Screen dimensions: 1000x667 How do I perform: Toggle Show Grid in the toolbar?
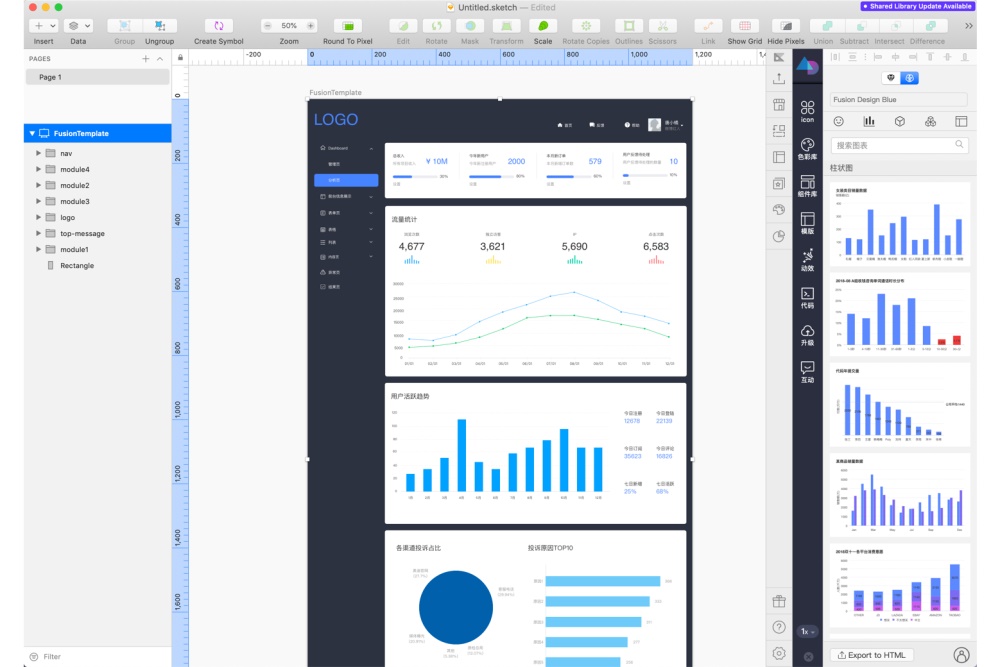[x=744, y=31]
